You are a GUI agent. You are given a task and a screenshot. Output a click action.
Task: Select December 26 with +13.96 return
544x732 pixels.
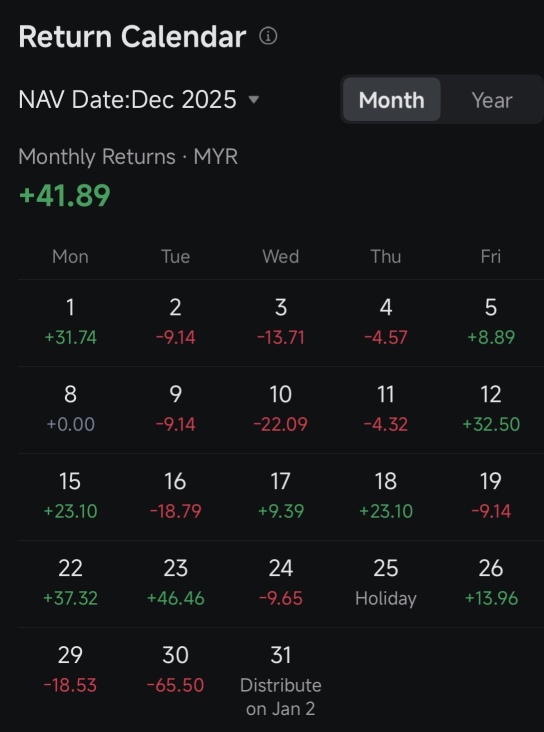491,583
